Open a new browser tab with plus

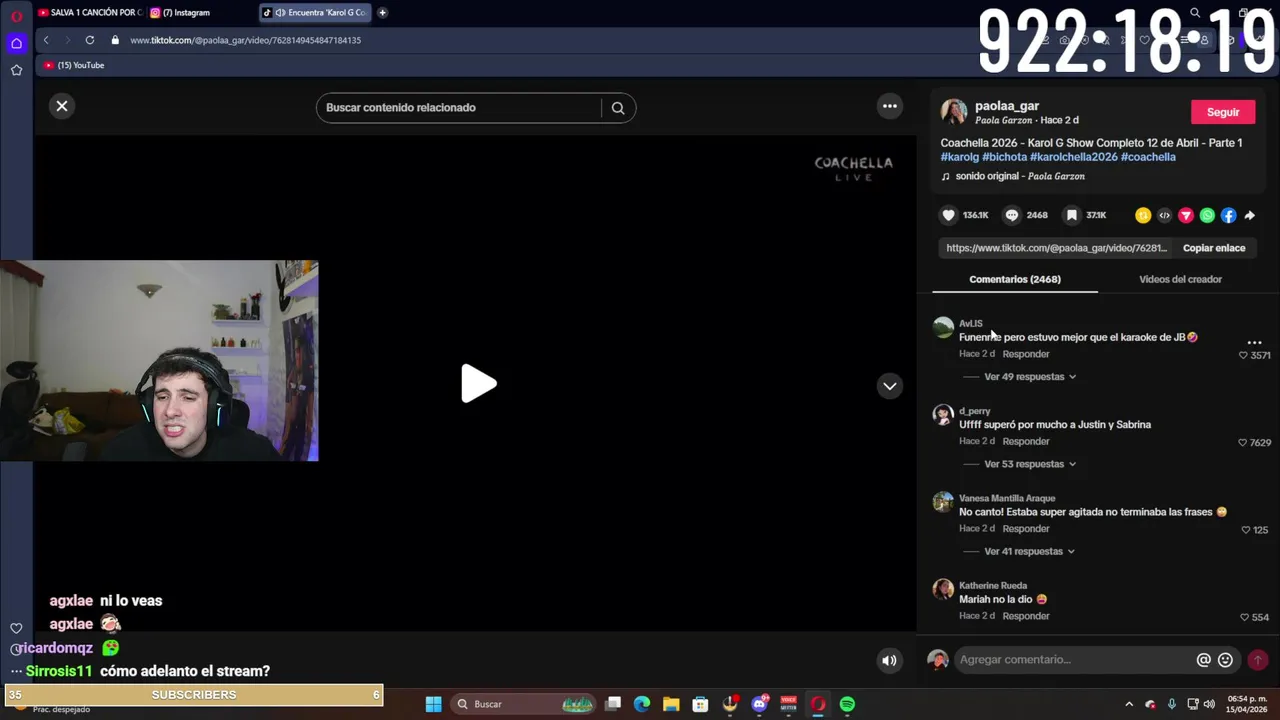click(382, 13)
